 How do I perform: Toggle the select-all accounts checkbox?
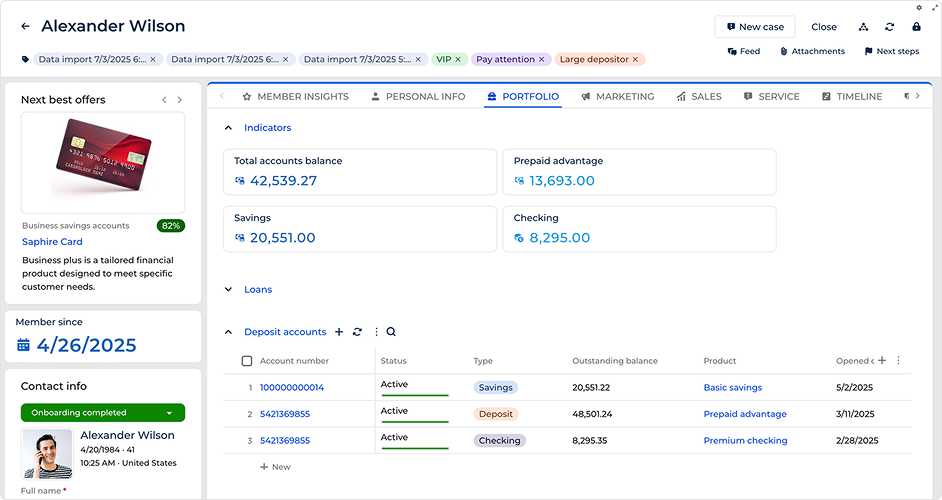point(247,361)
